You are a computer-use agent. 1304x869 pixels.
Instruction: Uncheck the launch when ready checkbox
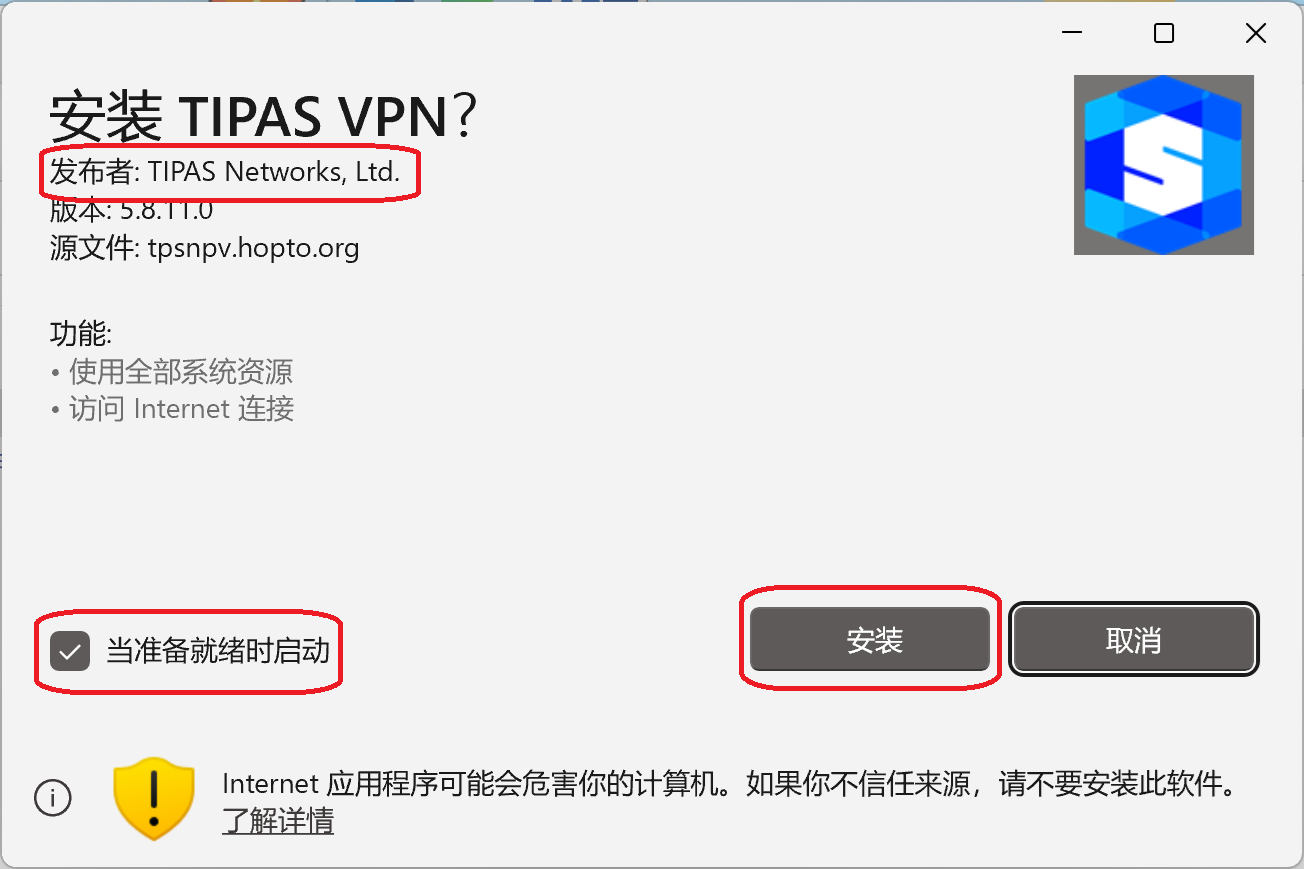(x=70, y=652)
